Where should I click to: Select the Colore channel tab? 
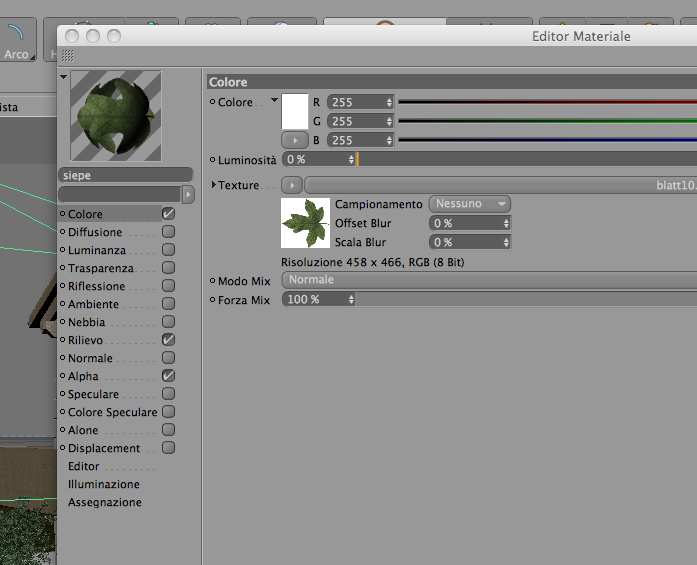point(85,214)
